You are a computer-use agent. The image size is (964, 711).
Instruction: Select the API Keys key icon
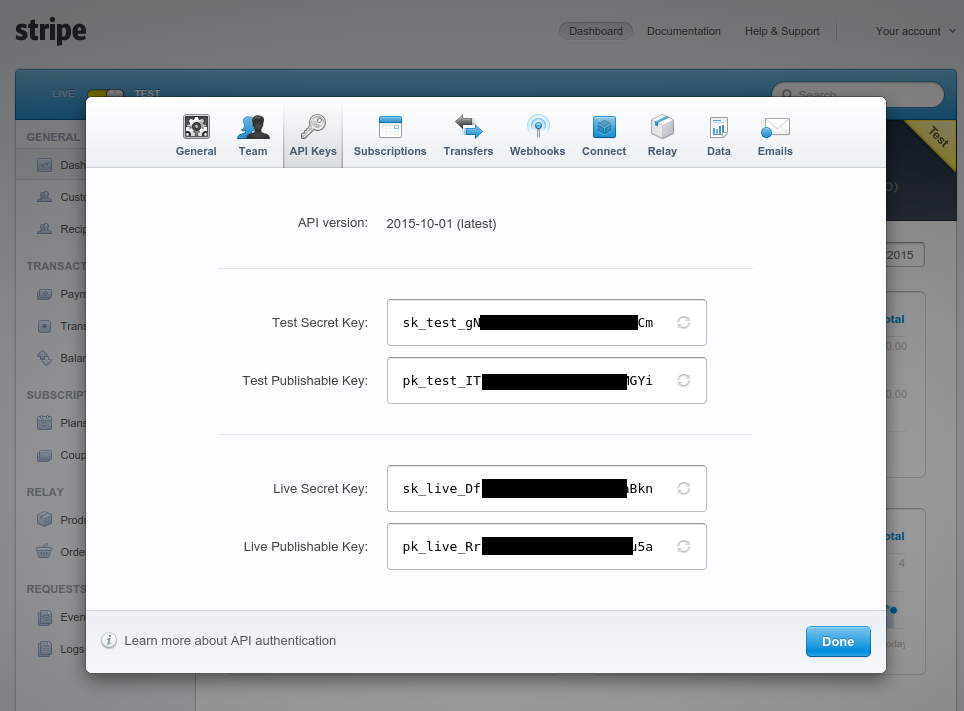(313, 127)
